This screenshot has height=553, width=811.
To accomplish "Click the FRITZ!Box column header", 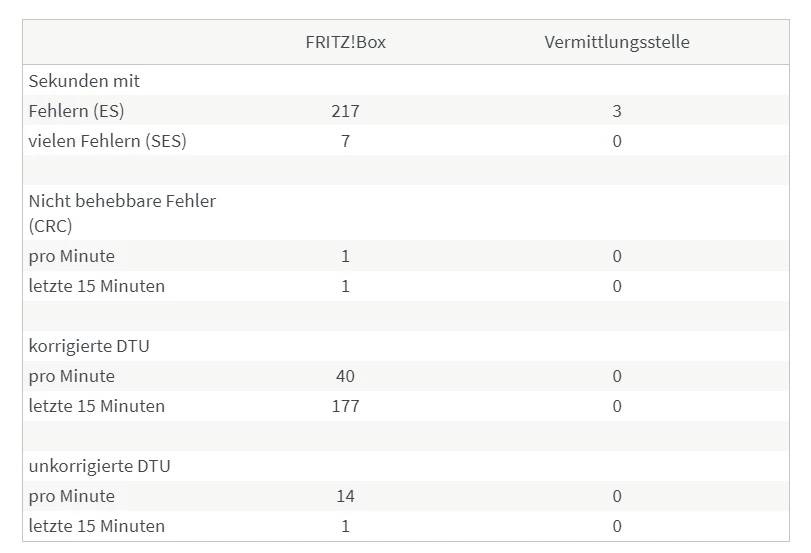I will (x=346, y=42).
